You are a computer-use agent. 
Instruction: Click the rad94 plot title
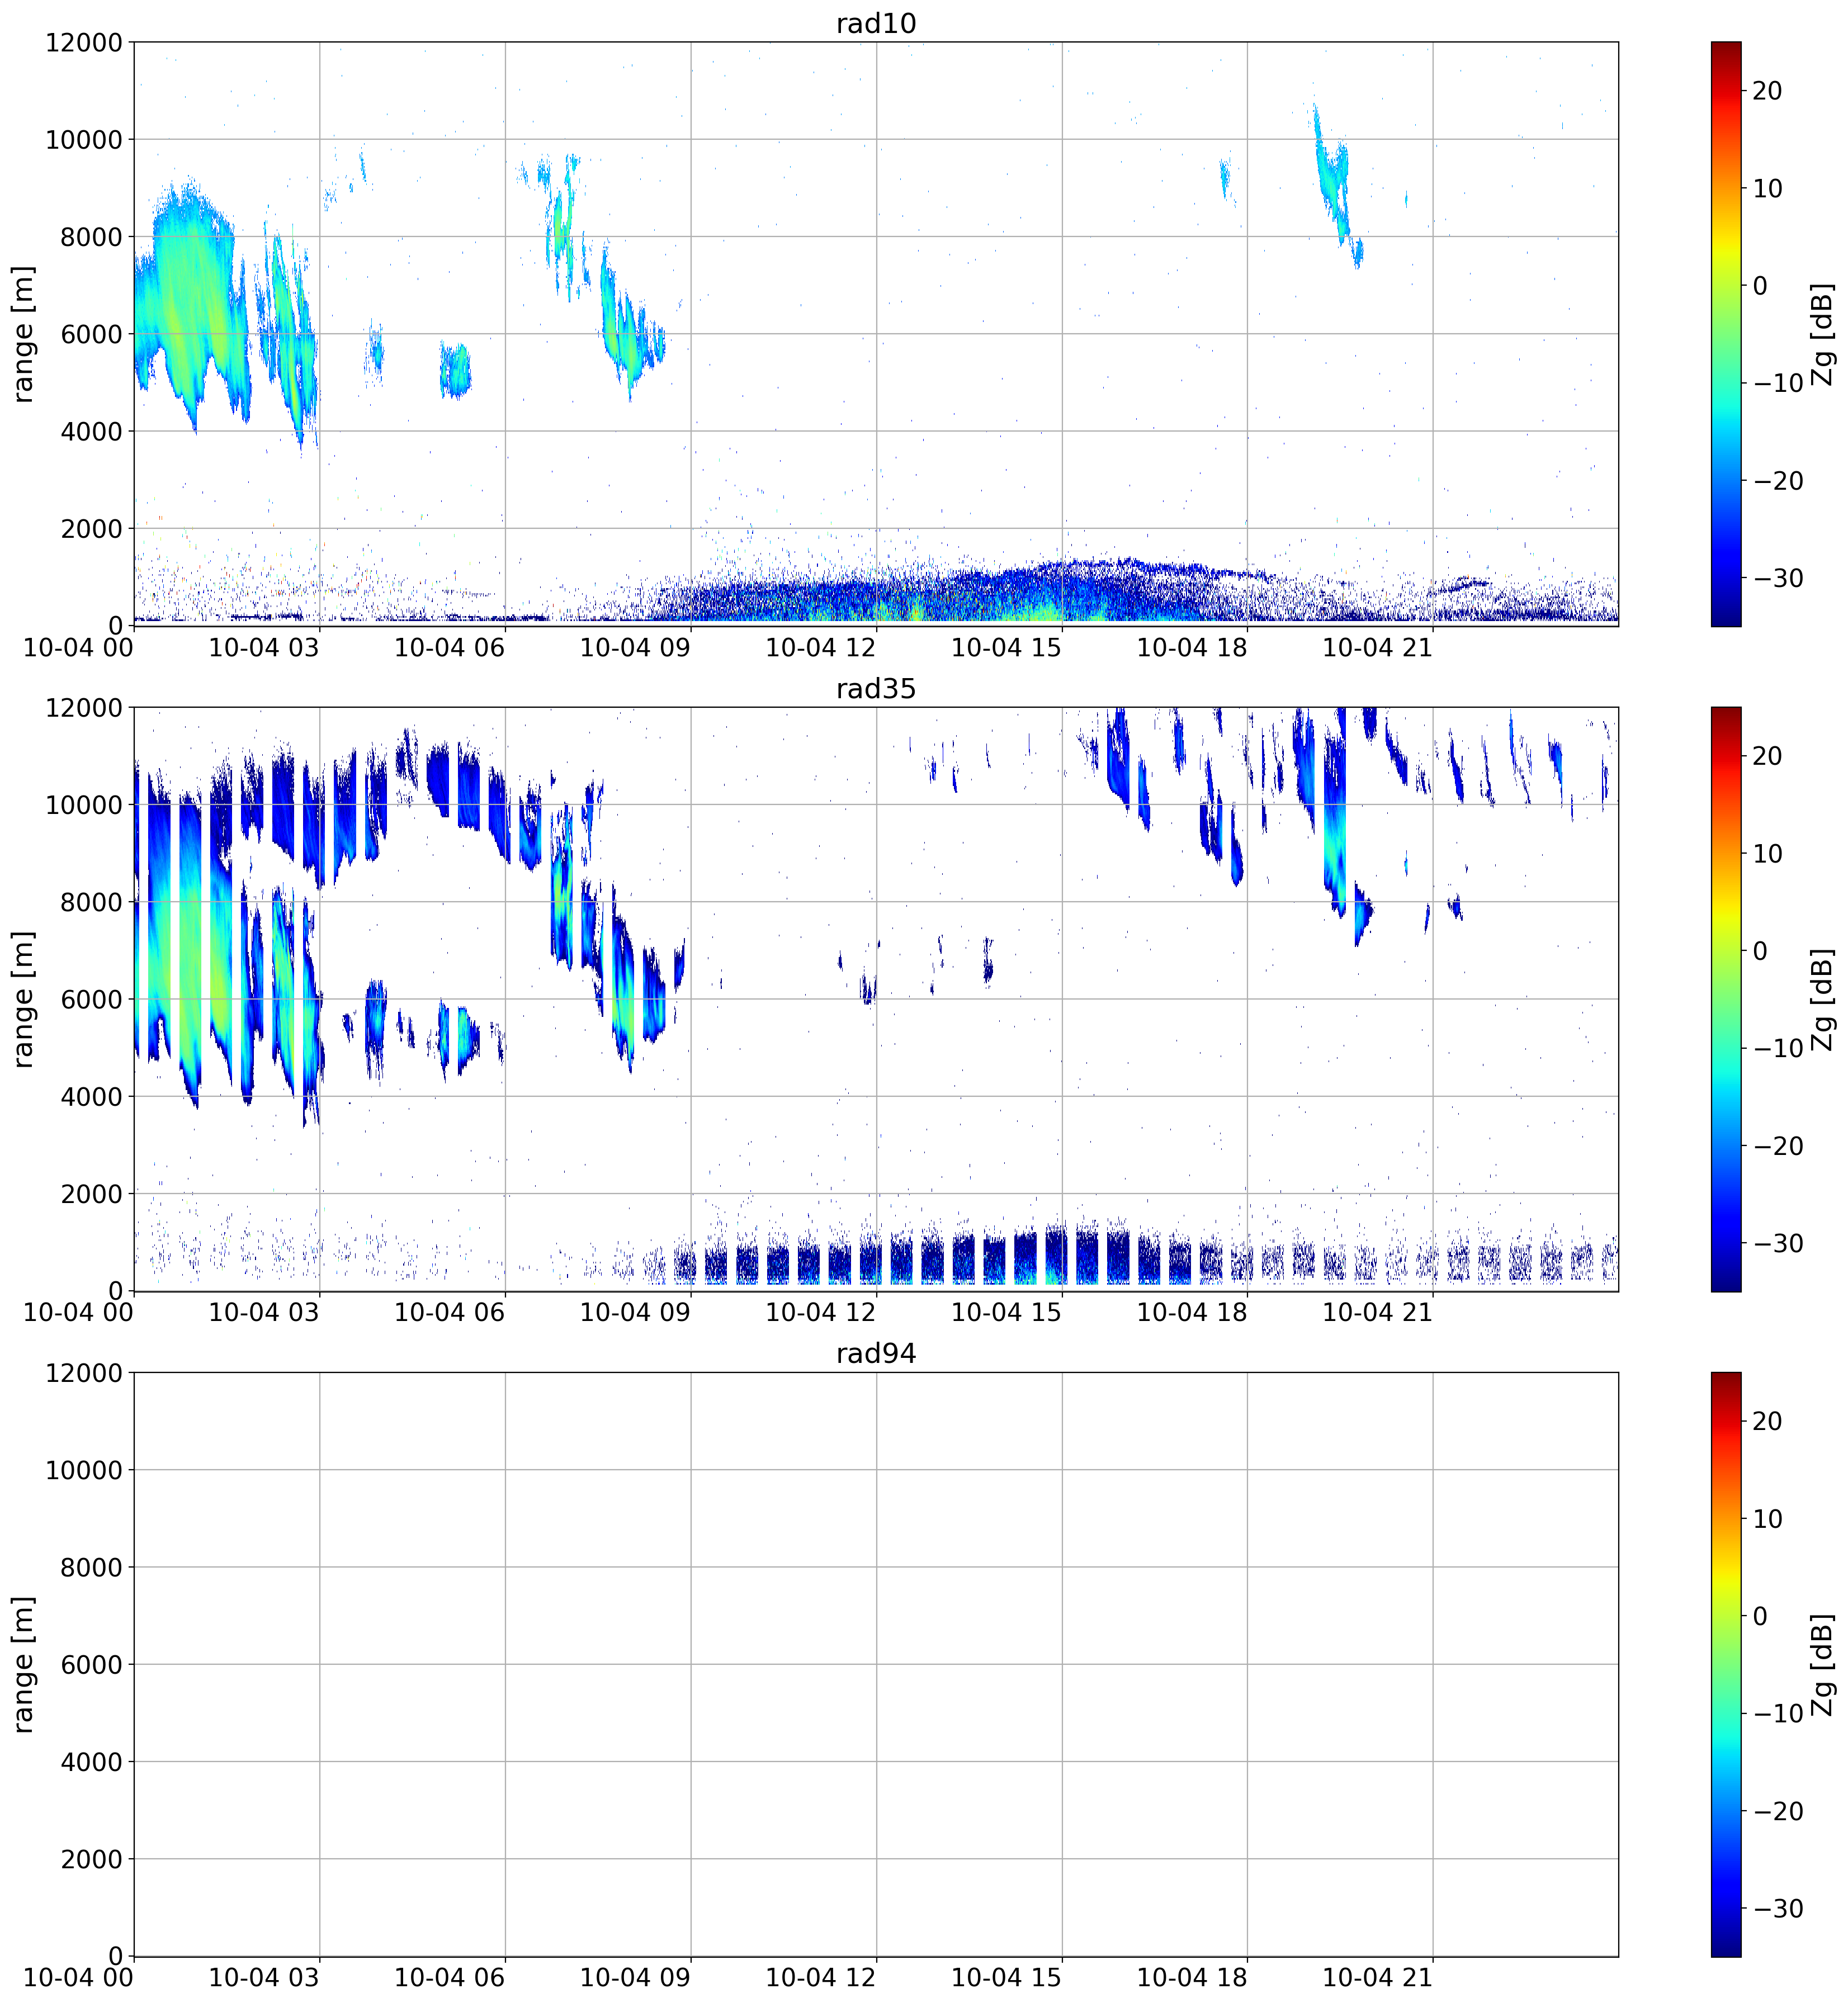point(876,1353)
